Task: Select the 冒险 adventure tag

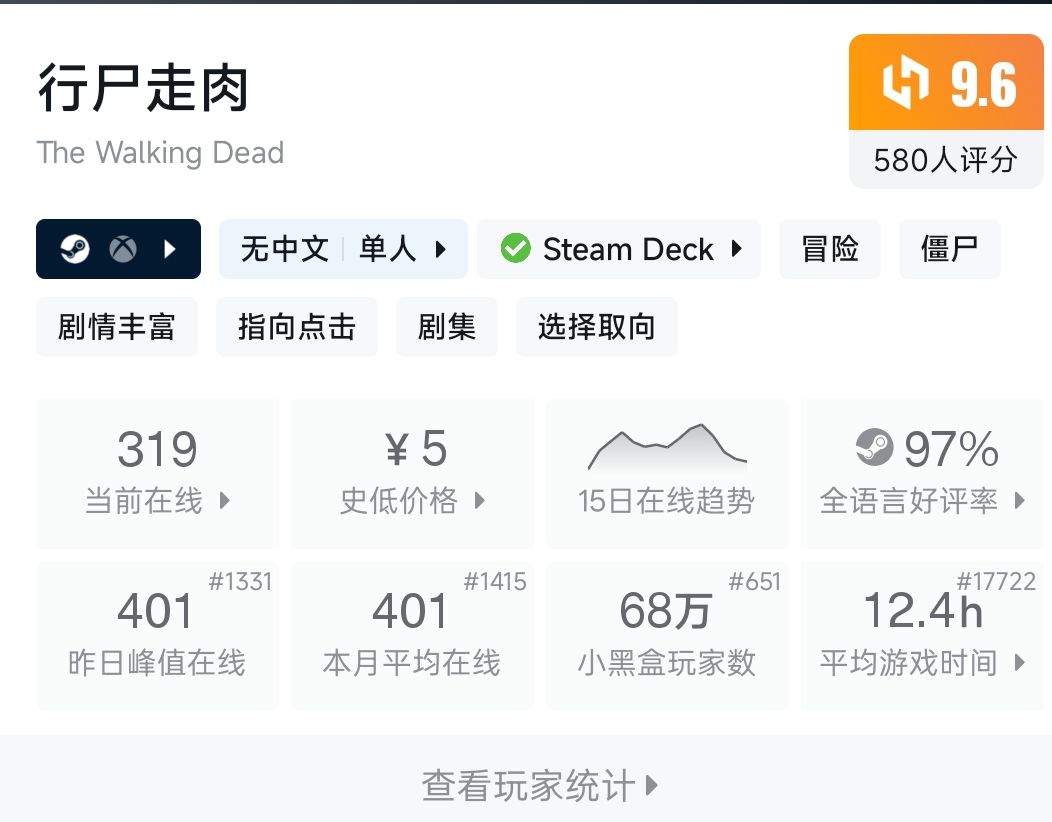Action: (830, 249)
